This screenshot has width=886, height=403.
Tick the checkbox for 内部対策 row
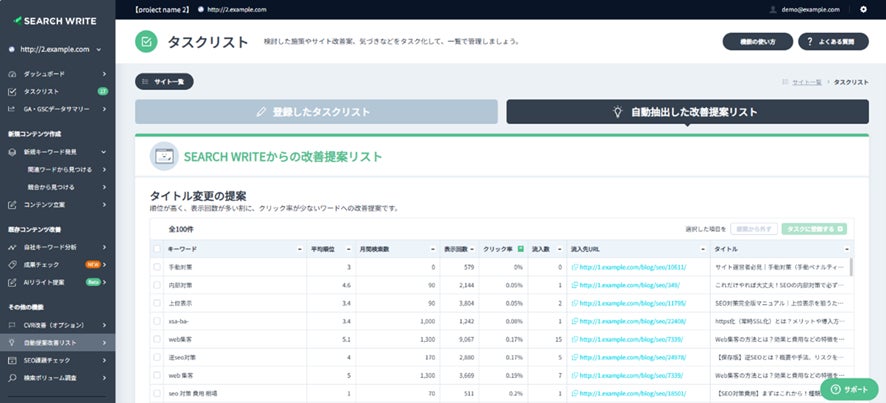click(x=157, y=285)
